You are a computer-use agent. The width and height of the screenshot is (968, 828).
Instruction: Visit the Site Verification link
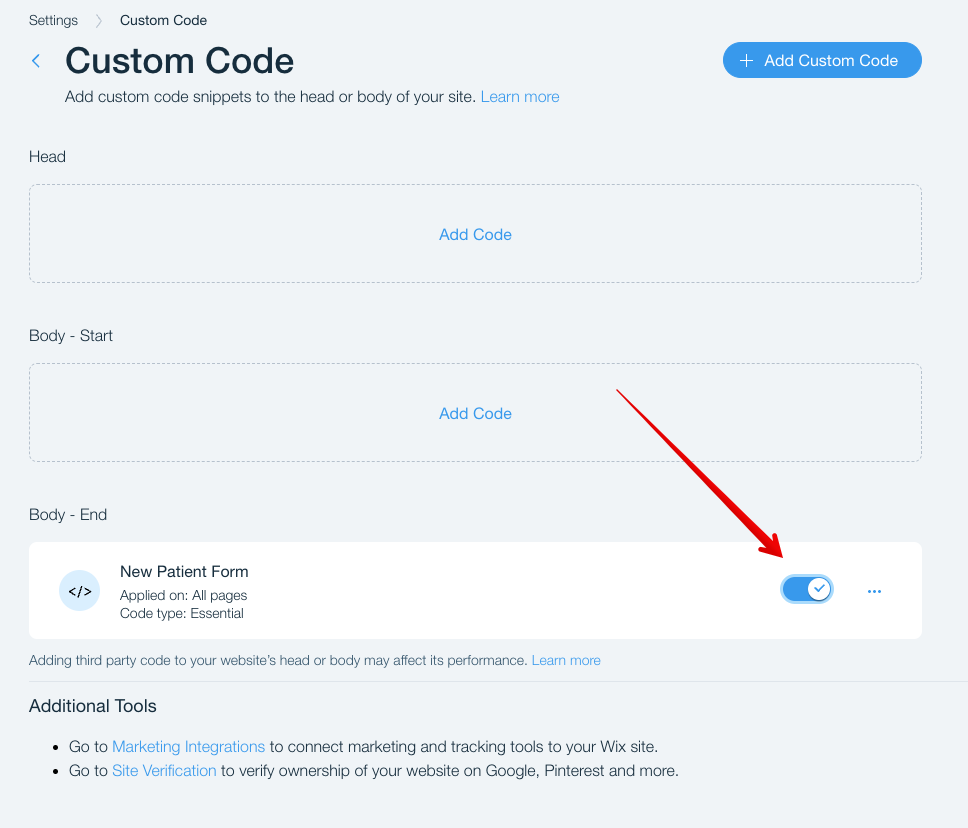point(164,771)
